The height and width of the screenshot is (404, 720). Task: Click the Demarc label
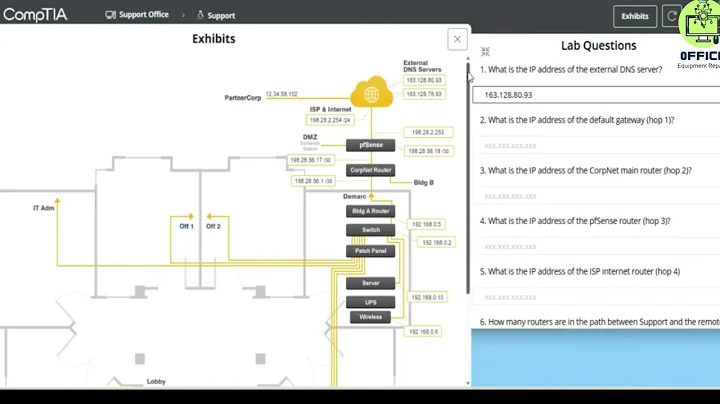[x=354, y=196]
